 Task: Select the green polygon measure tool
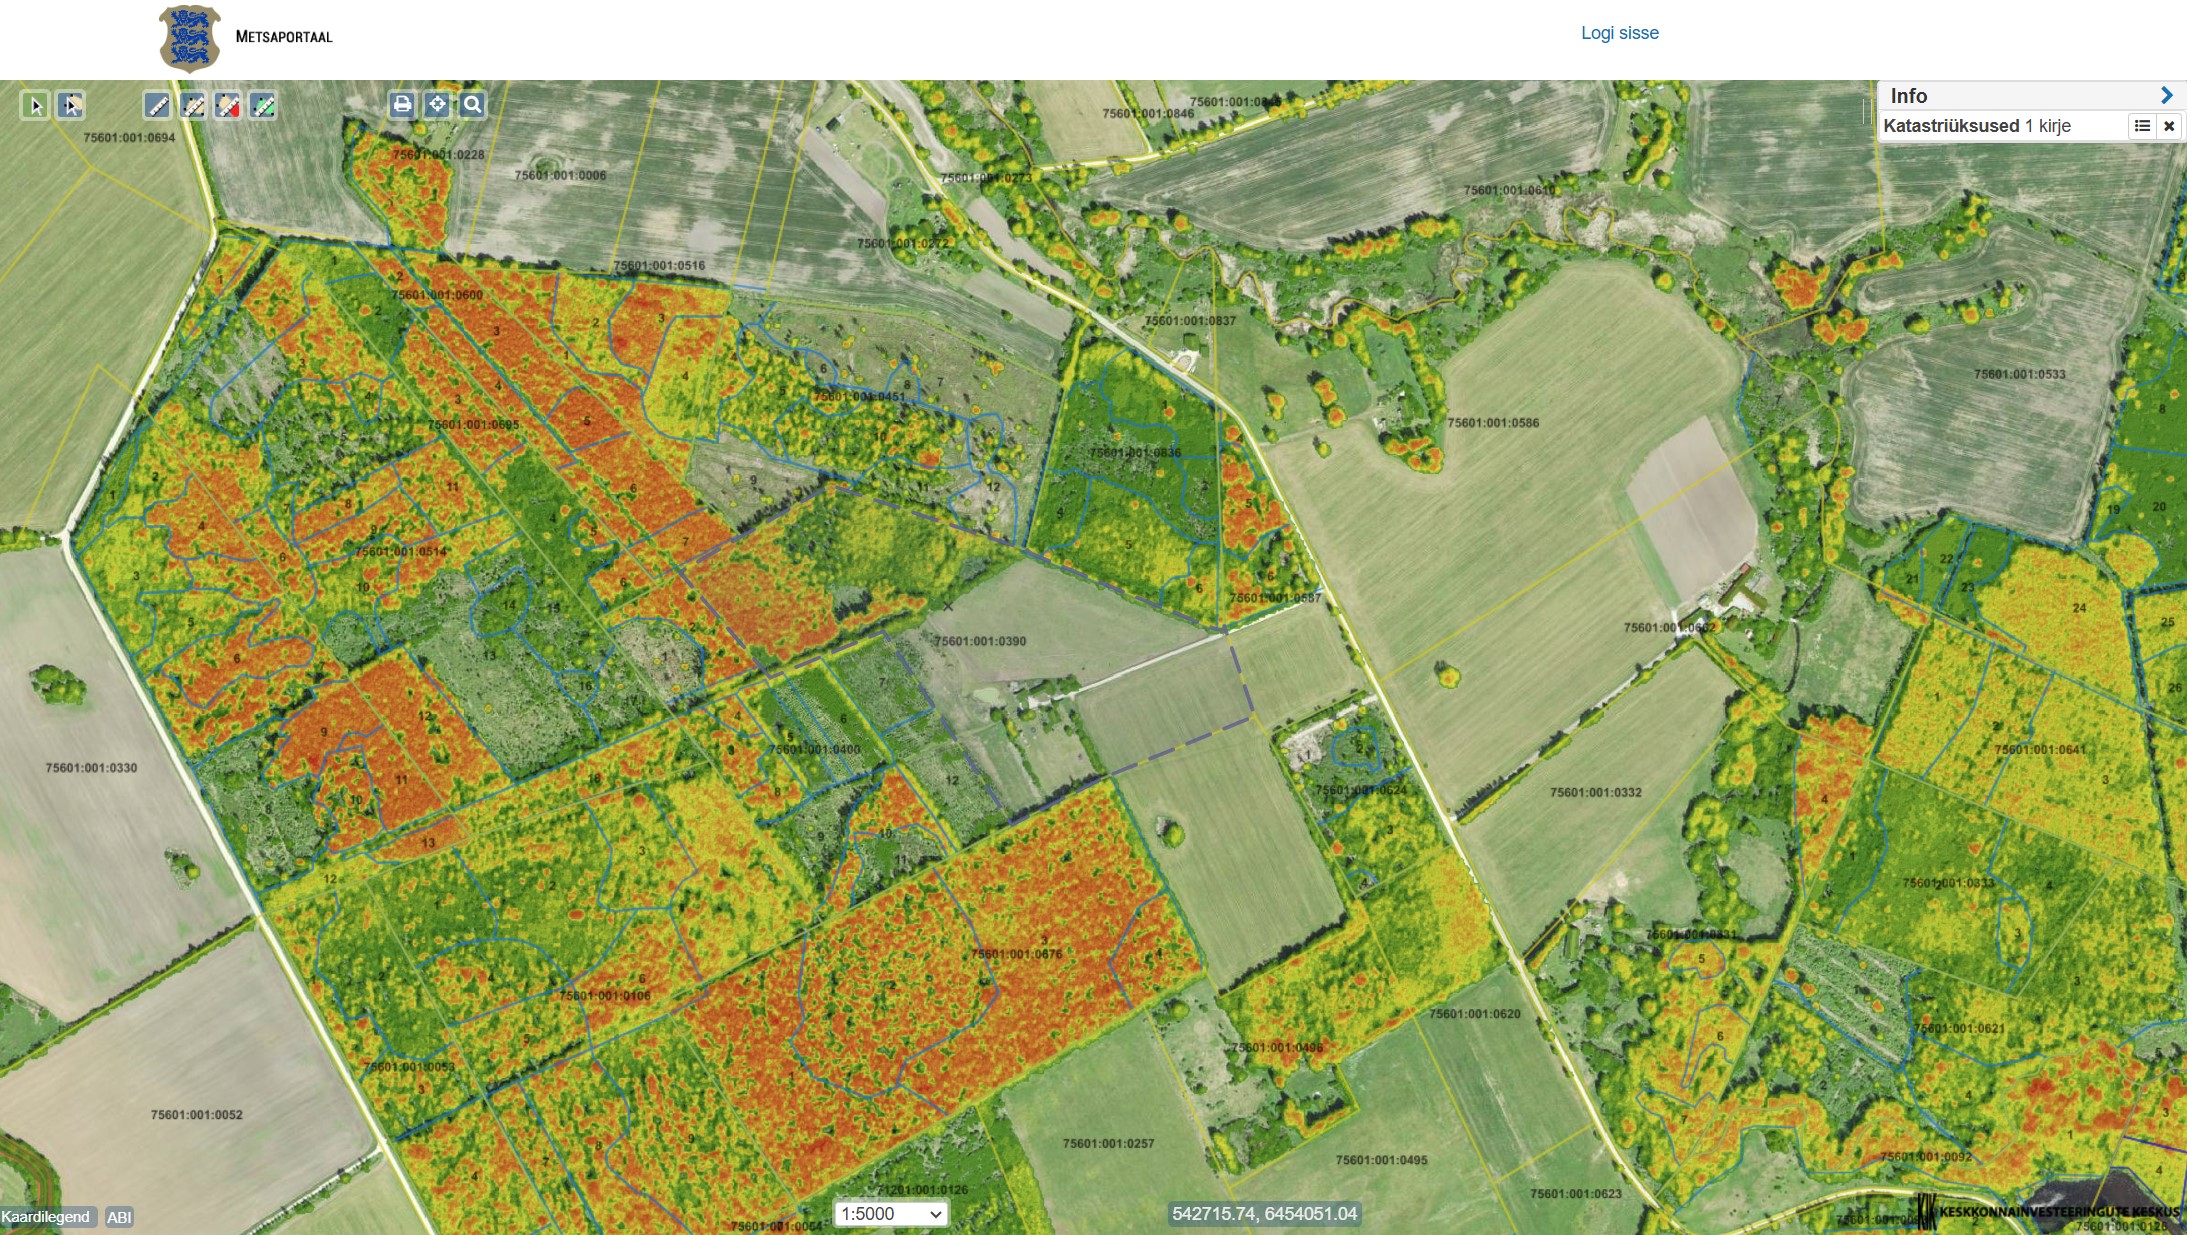(x=263, y=105)
